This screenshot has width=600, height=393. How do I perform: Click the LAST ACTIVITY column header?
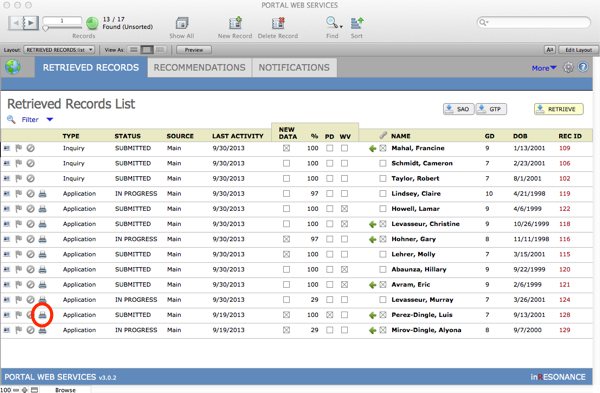click(x=238, y=136)
